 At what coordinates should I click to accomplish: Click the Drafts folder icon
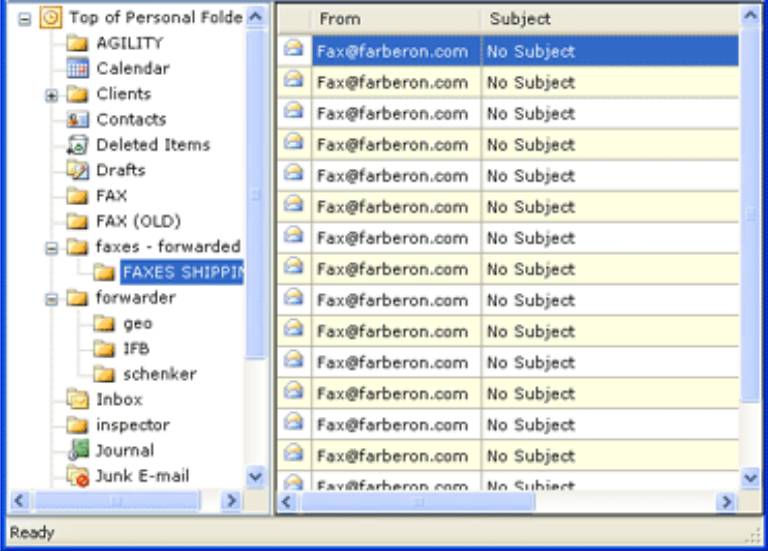77,170
